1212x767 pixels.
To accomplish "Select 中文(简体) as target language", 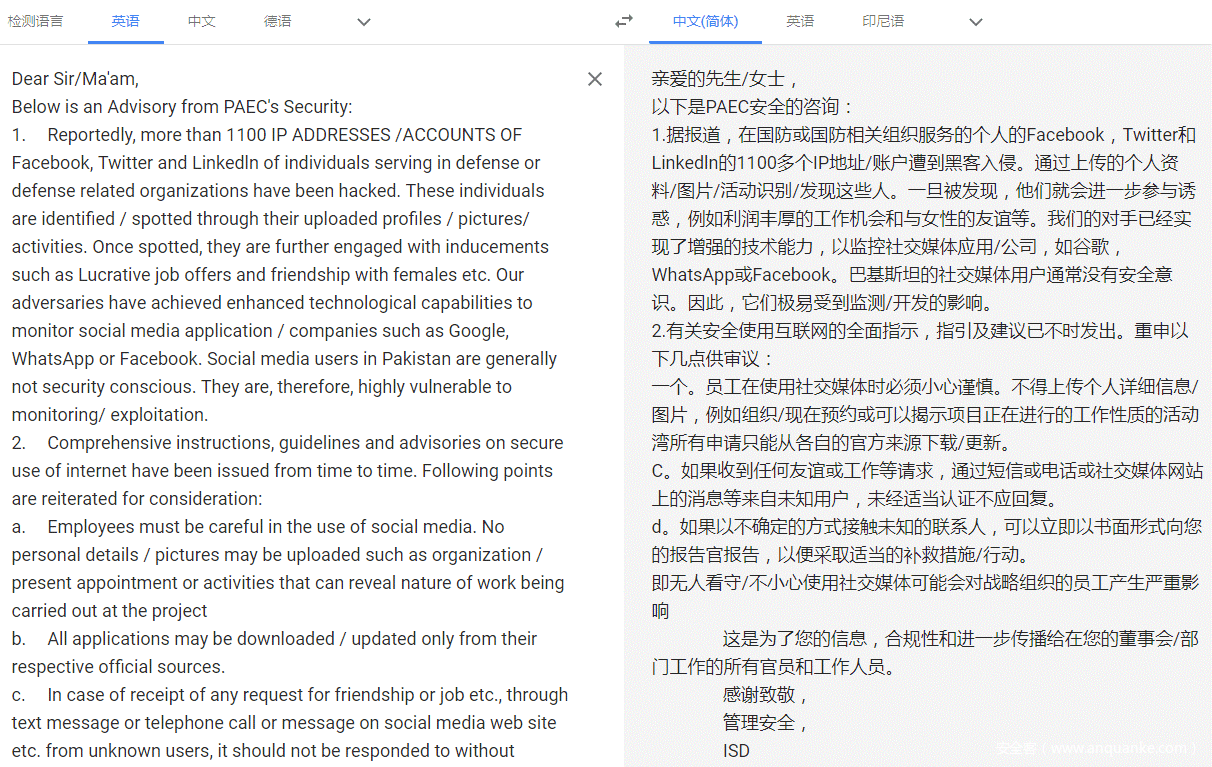I will tap(705, 21).
